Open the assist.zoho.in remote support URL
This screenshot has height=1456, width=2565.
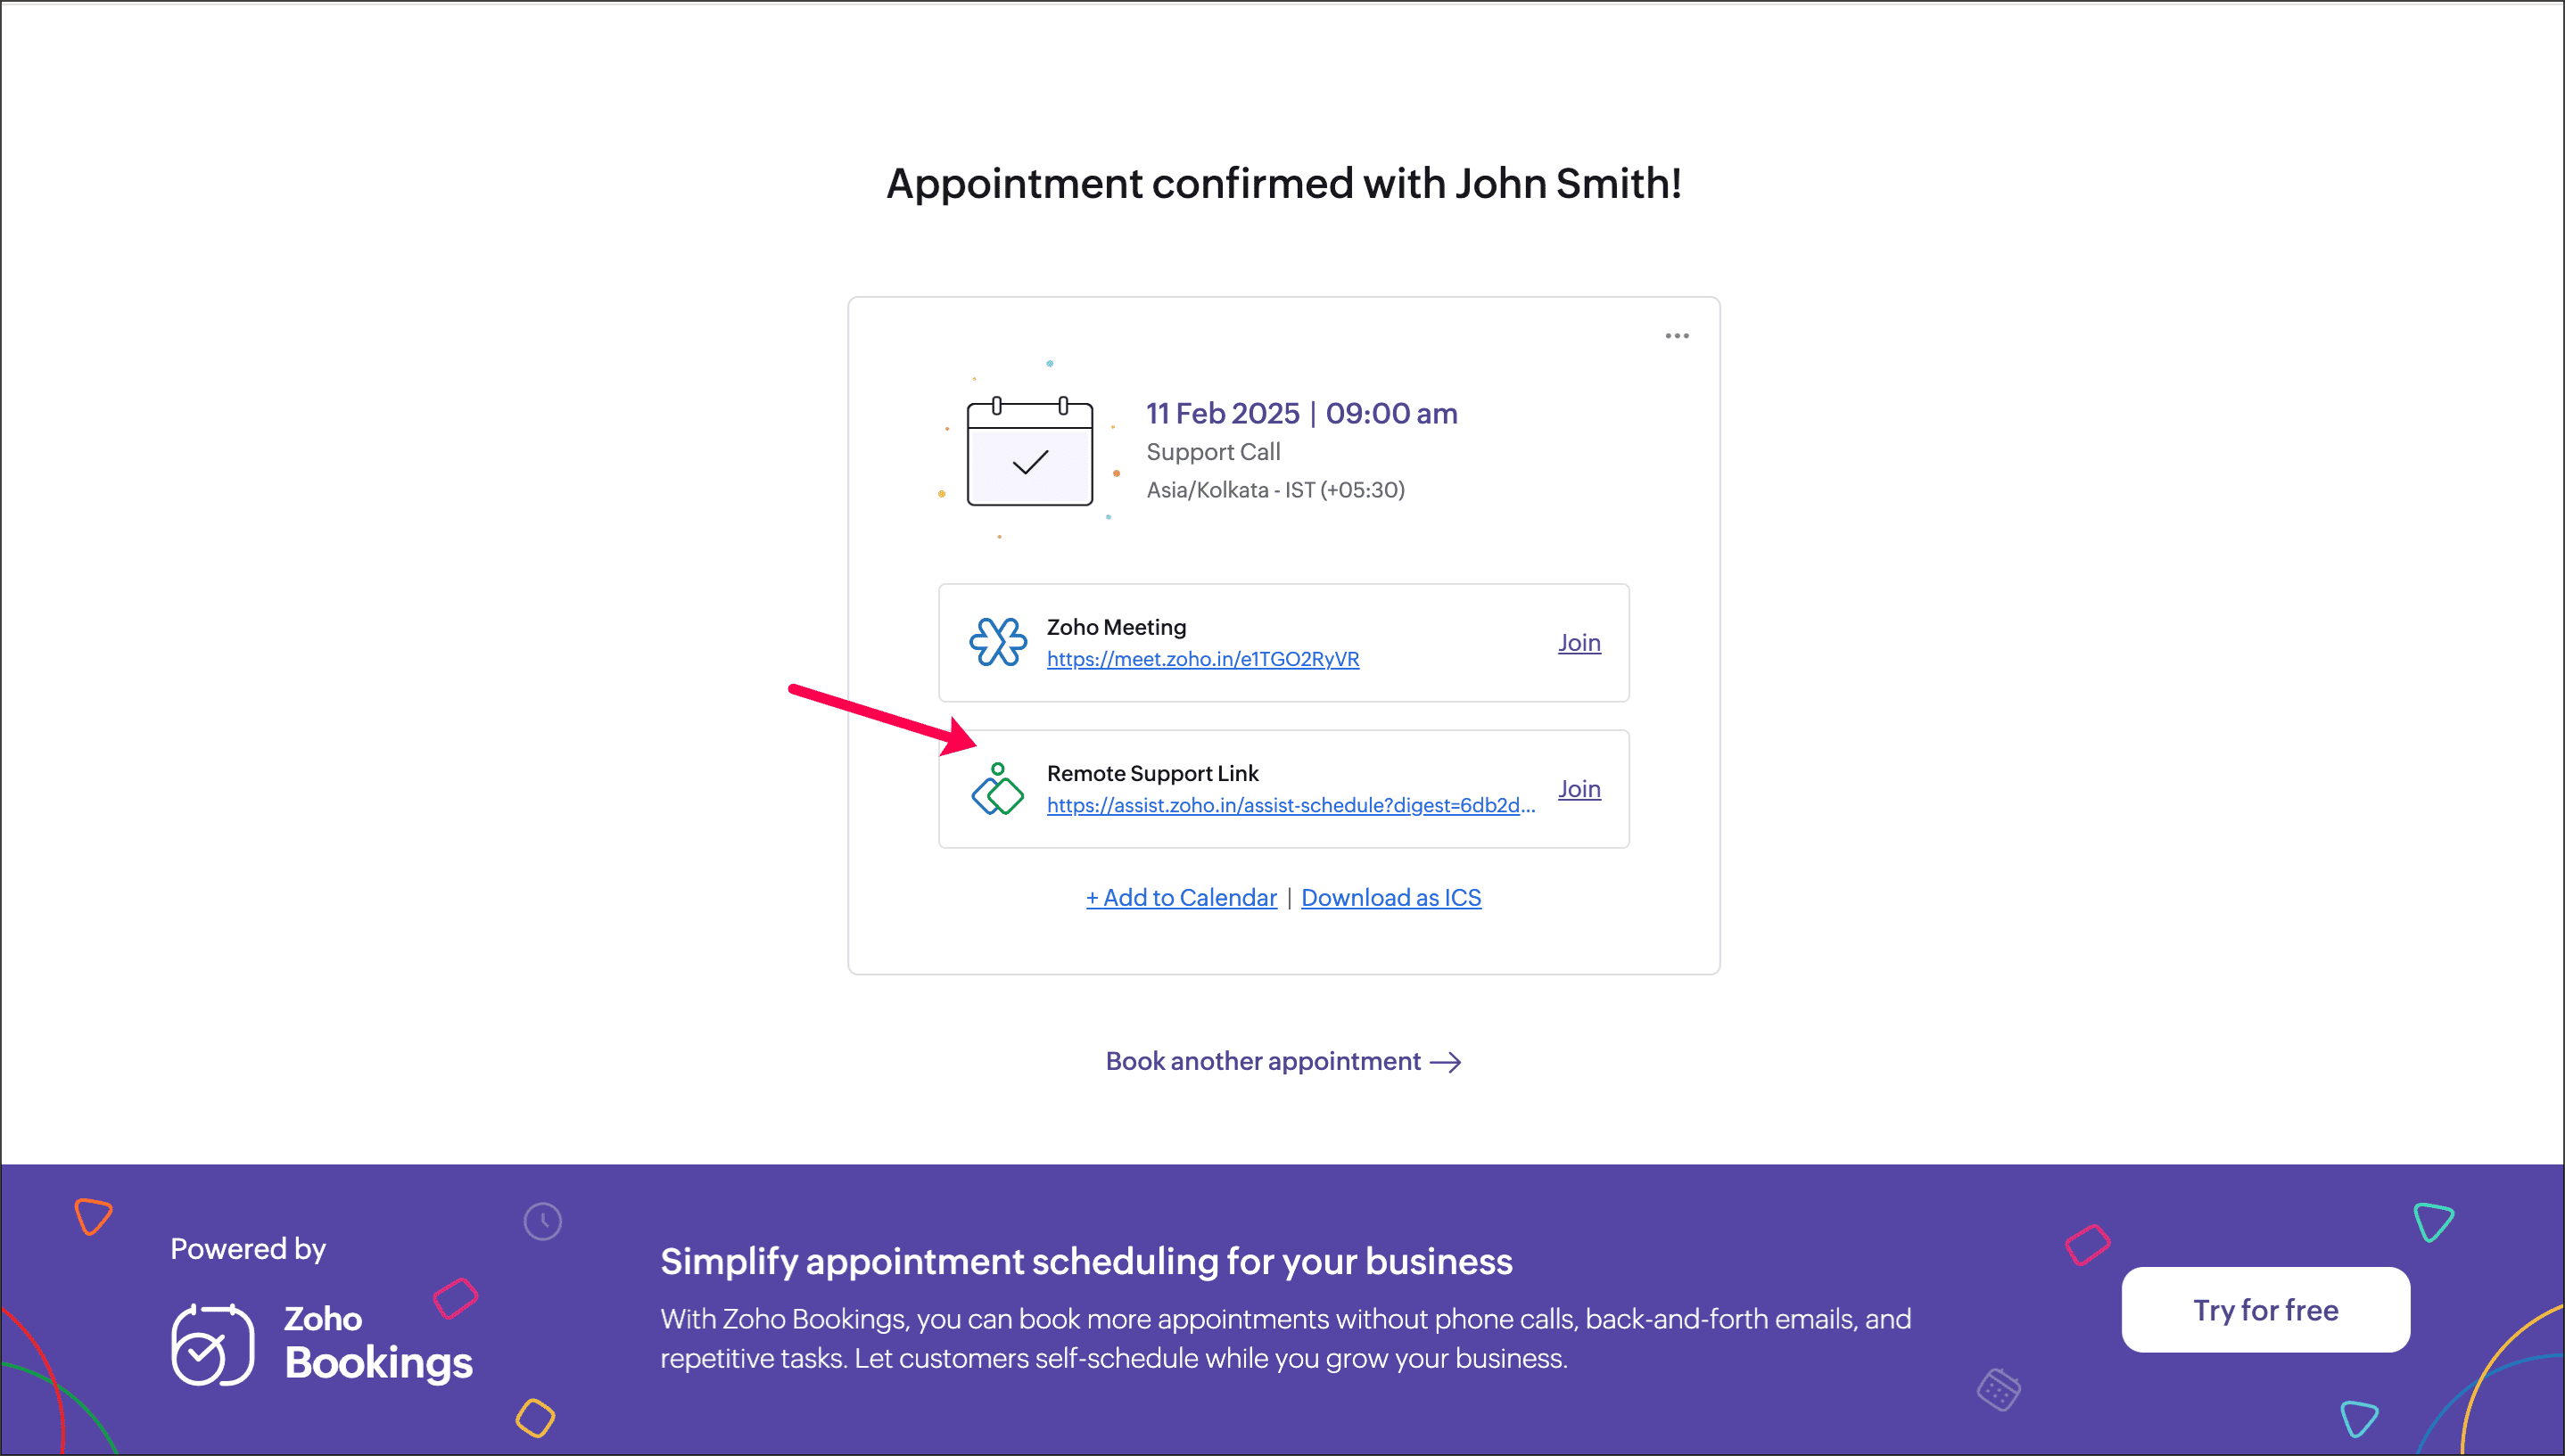[x=1290, y=805]
